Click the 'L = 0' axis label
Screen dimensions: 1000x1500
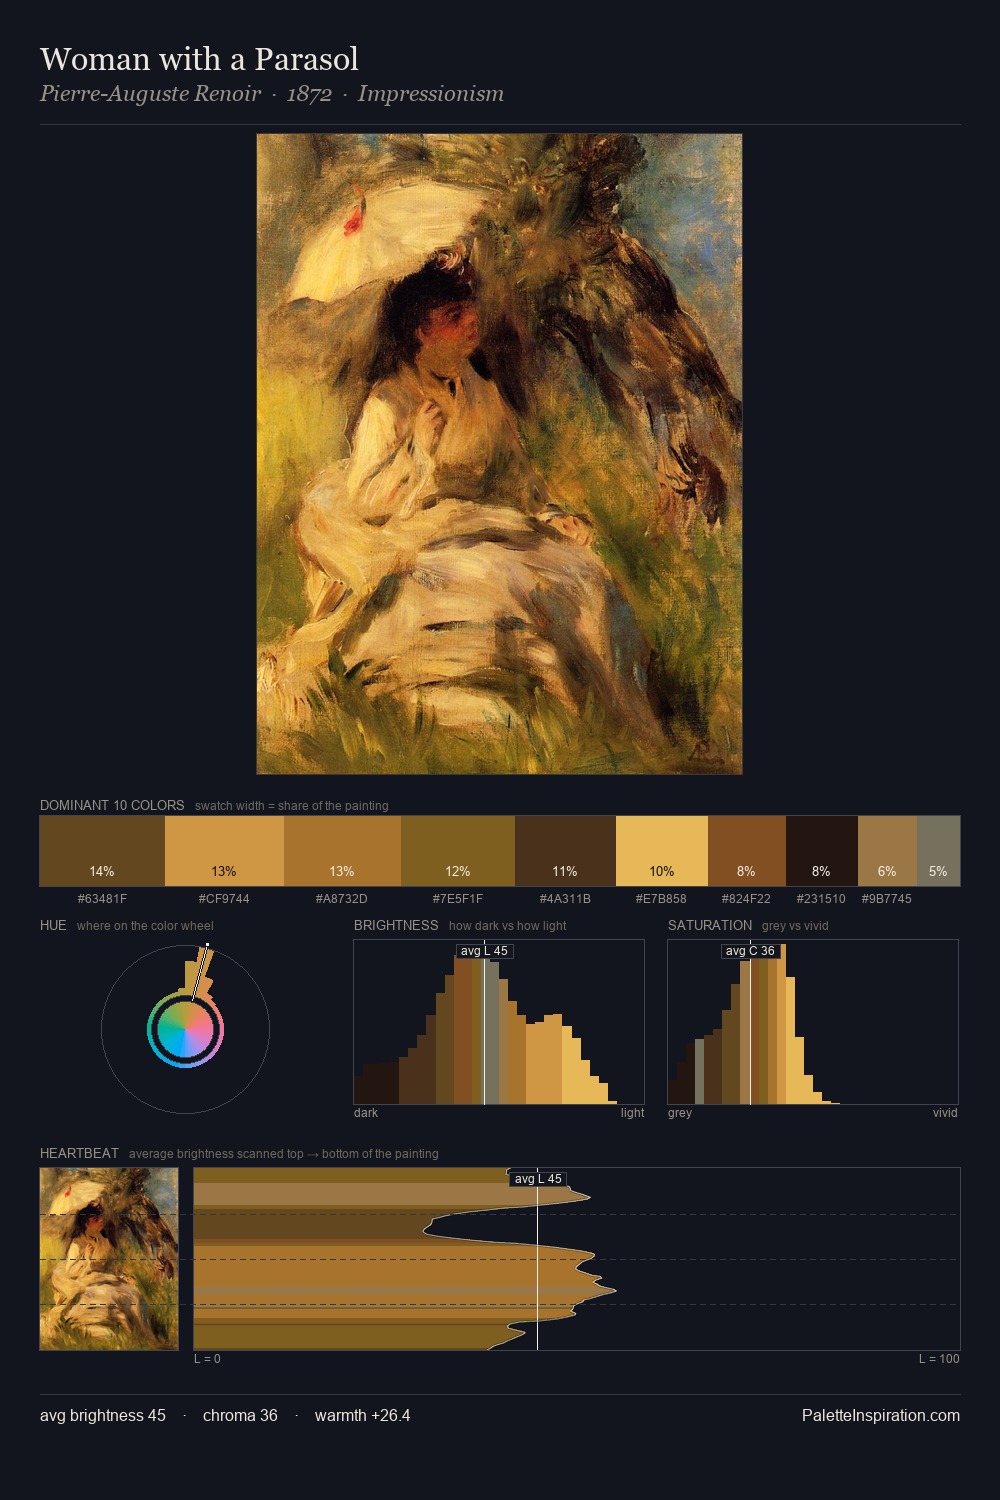point(207,1359)
